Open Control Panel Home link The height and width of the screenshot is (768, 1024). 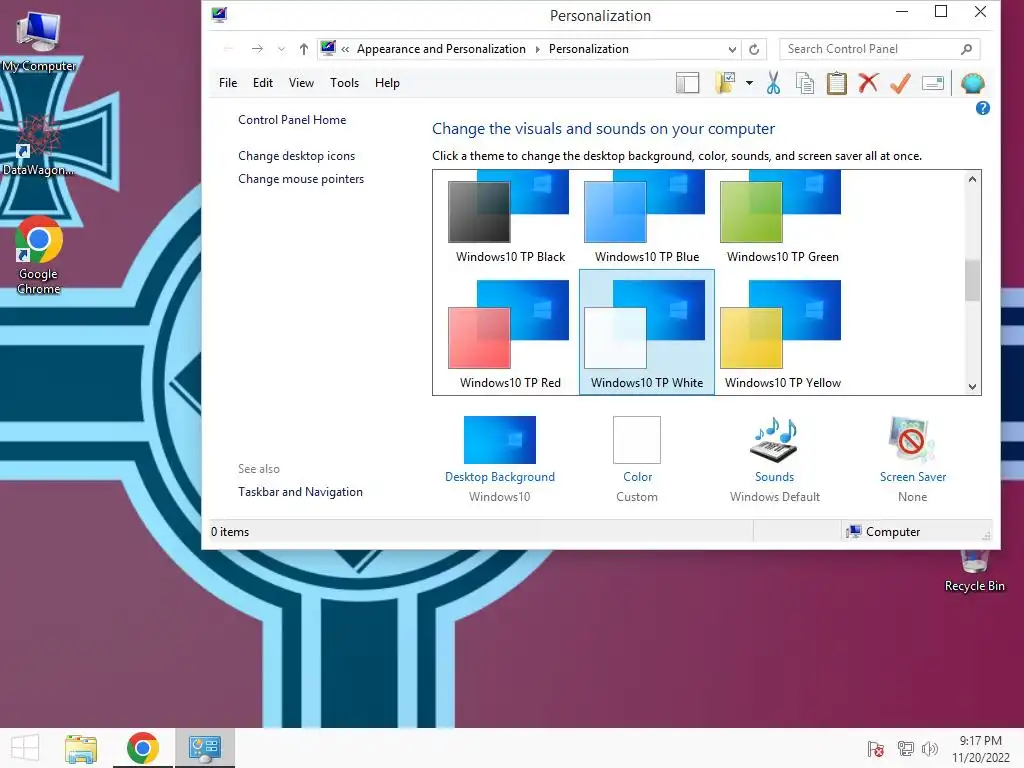pyautogui.click(x=292, y=120)
